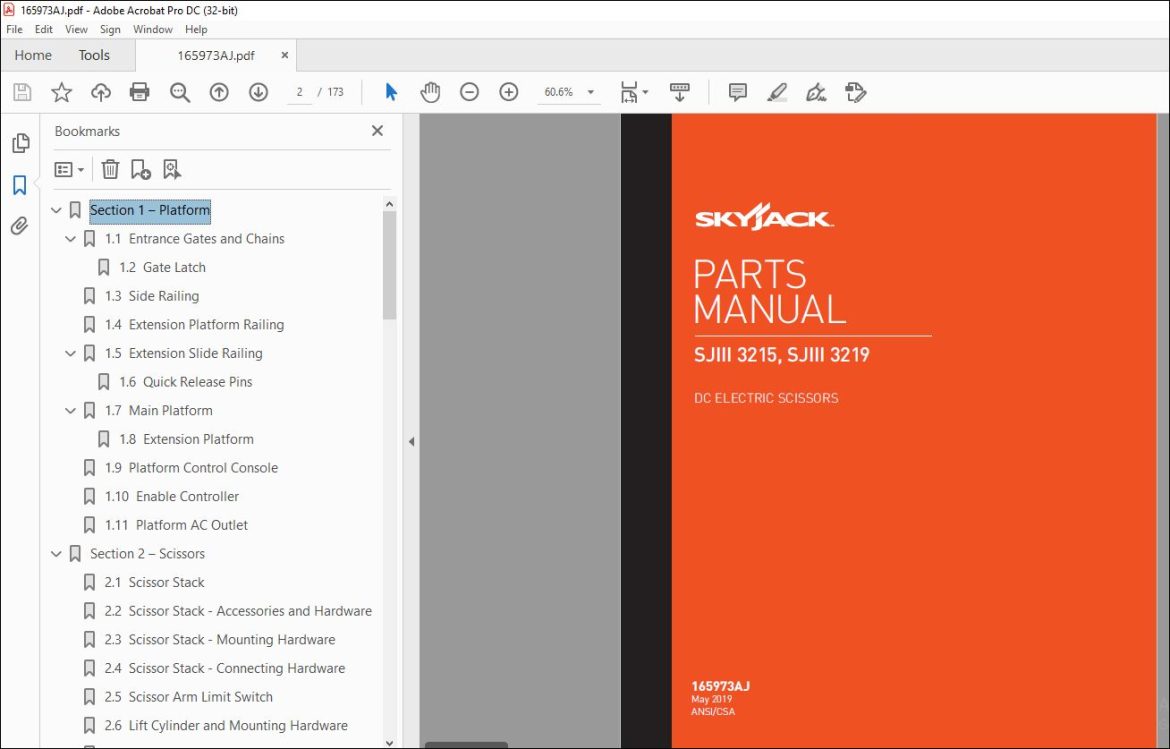Select the 1.6 Quick Release Pins bookmark
1170x749 pixels.
click(185, 382)
